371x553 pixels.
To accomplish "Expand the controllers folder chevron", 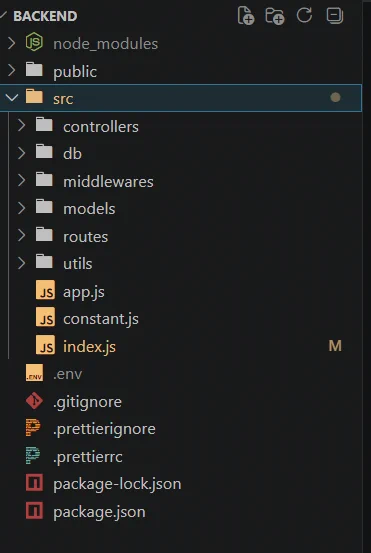I will point(22,125).
